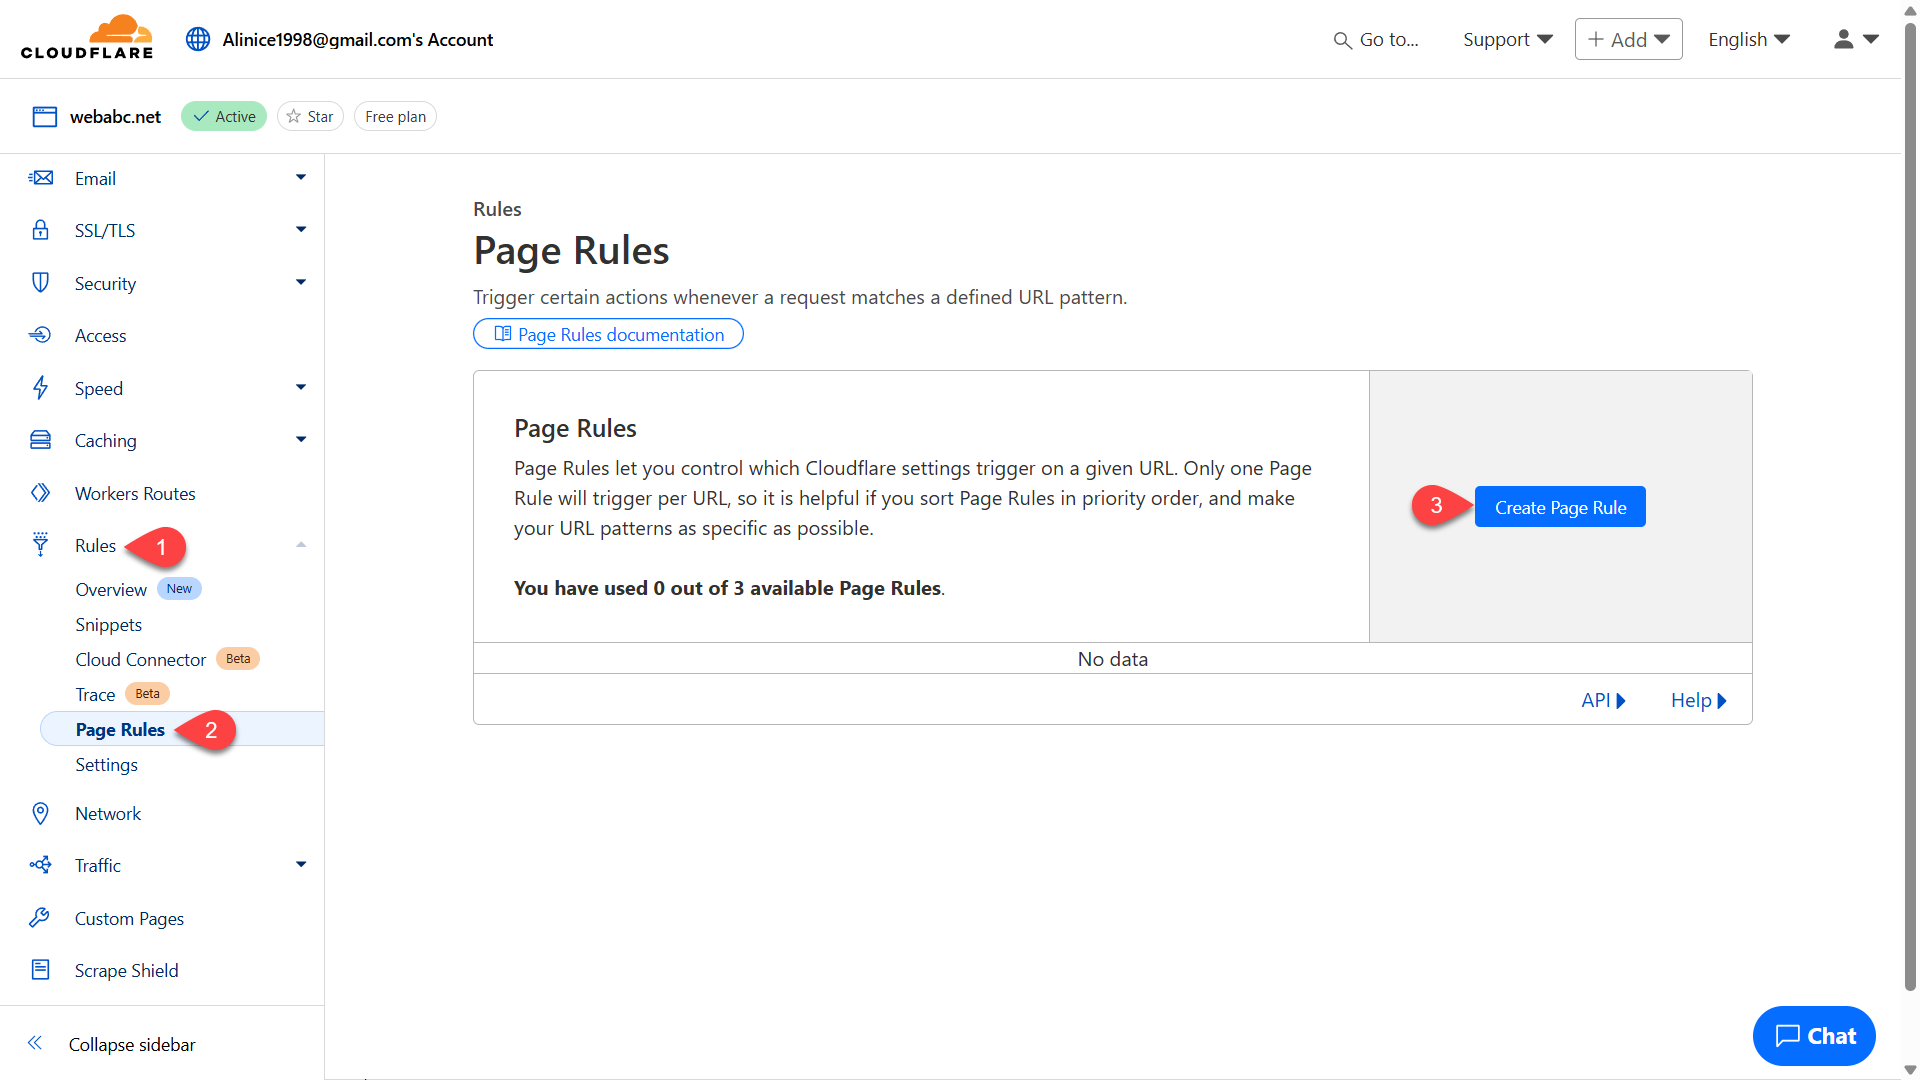Click the Workers Routes diamond icon
Viewport: 1920px width, 1080px height.
tap(41, 493)
